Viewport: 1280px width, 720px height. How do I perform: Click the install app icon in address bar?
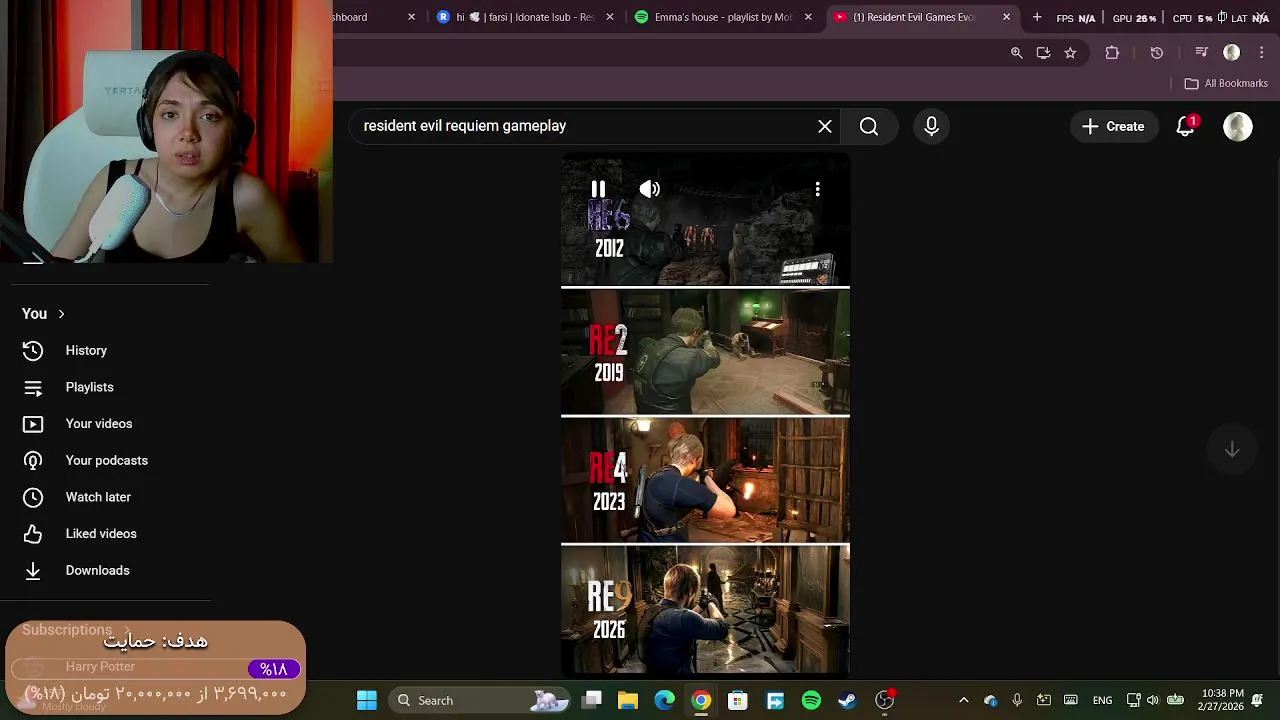1043,53
